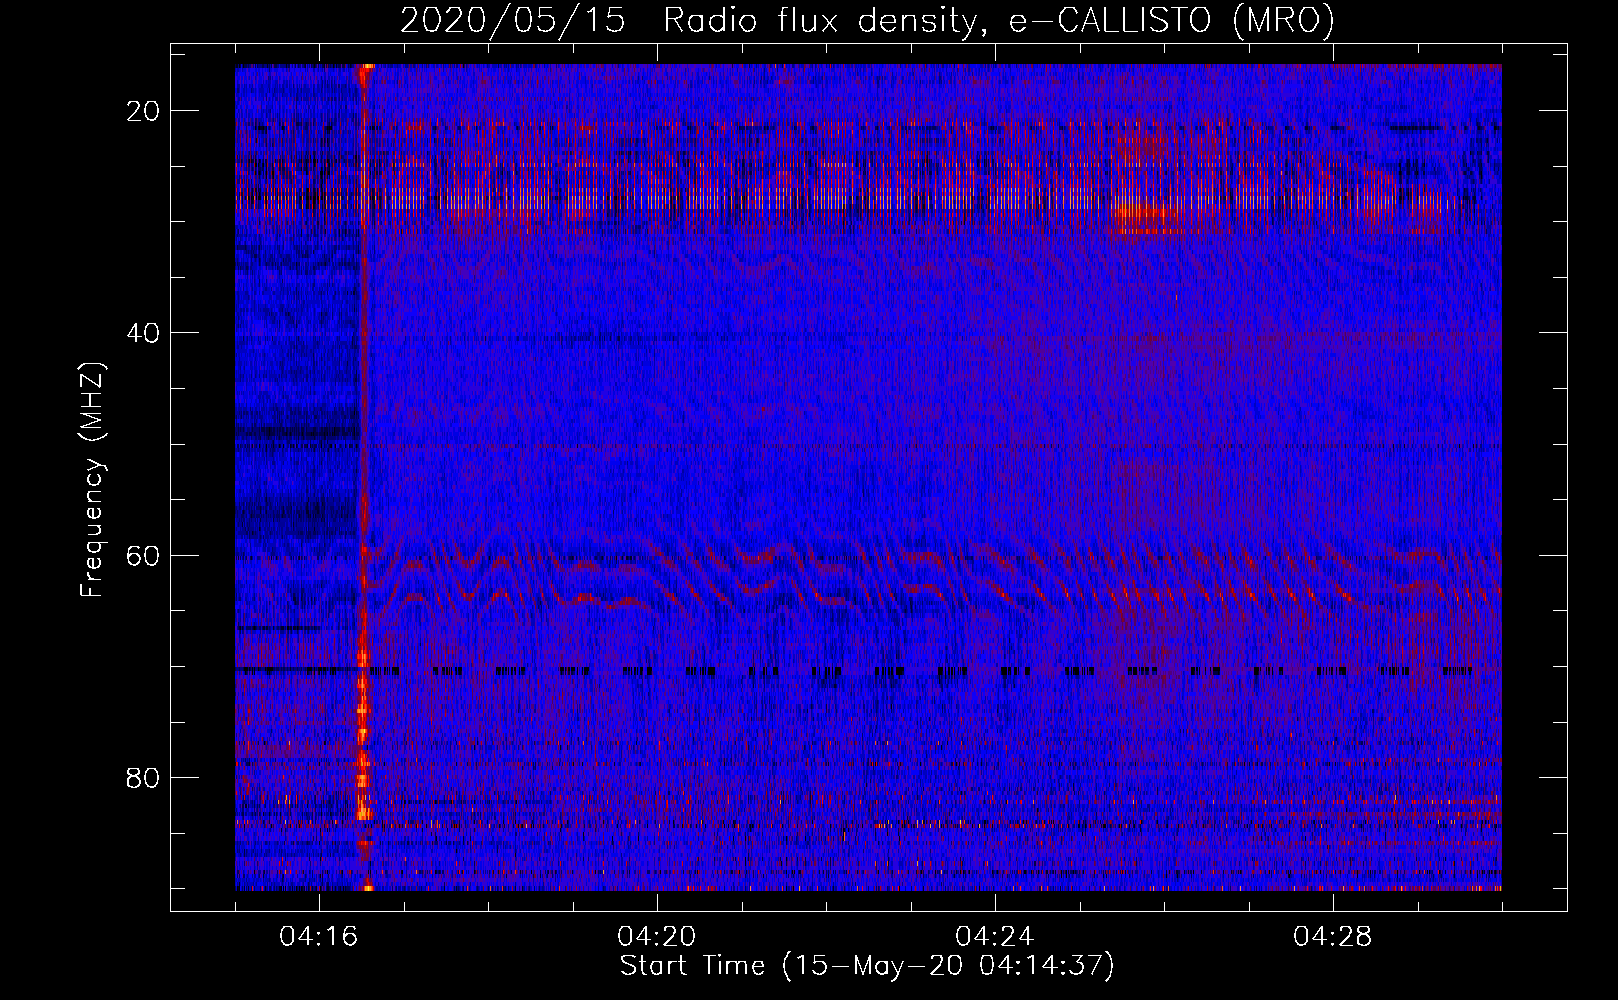Click the 04:16 time tick label
This screenshot has width=1618, height=1000.
pos(319,937)
